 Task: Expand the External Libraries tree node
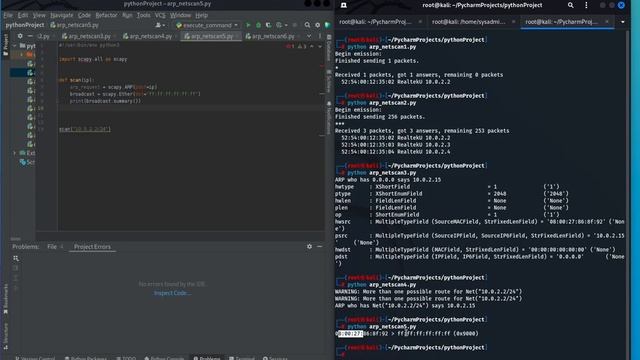tap(15, 153)
